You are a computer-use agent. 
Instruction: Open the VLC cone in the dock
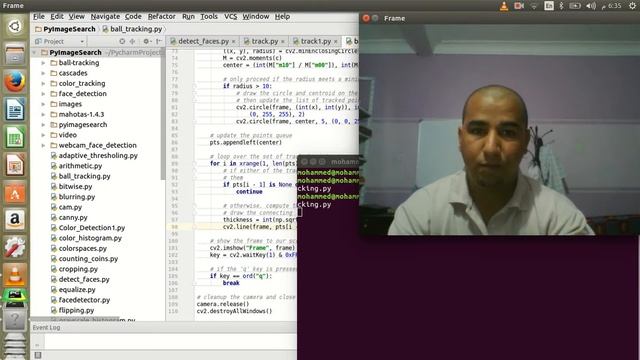15,275
